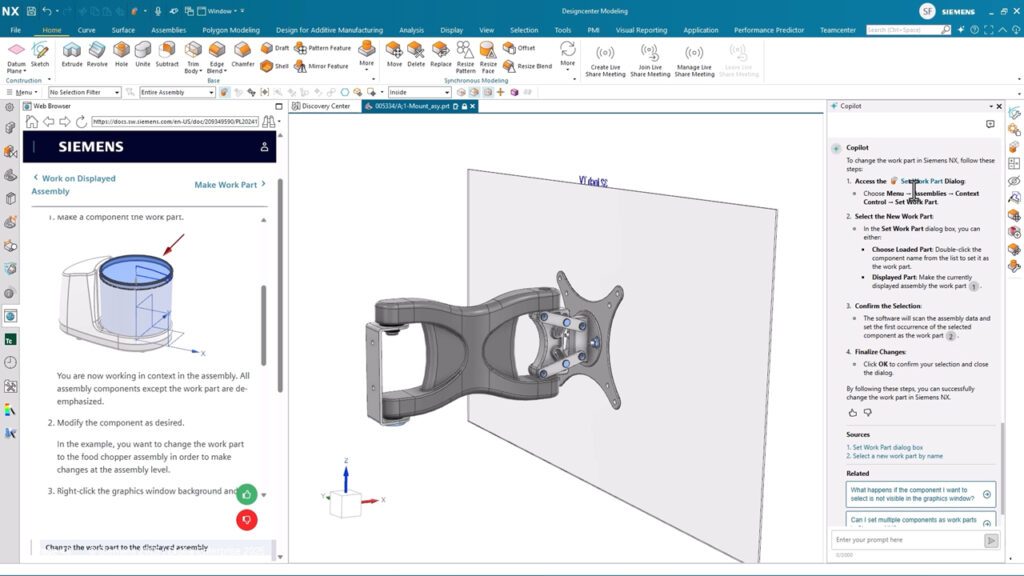
Task: Open the Surface ribbon tab
Action: 123,30
